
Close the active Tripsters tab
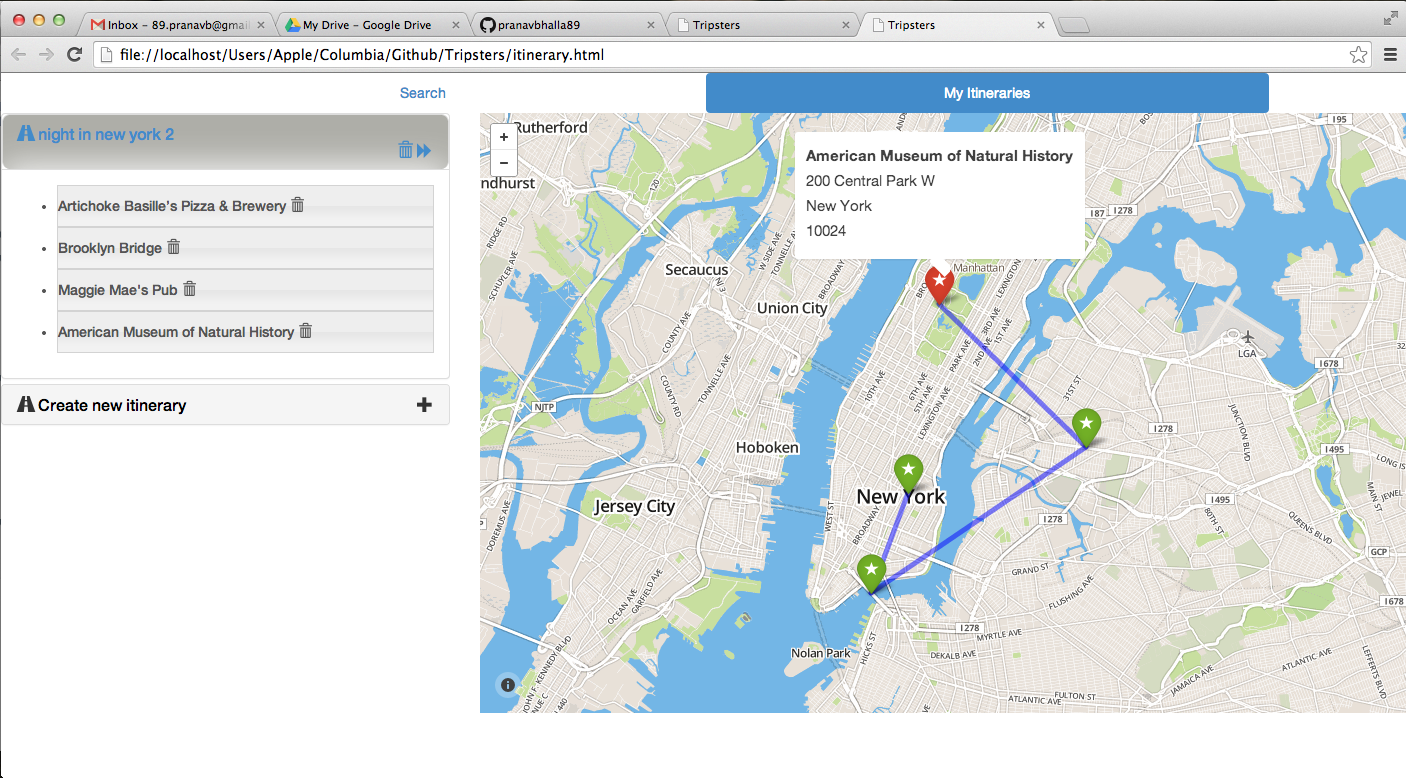coord(1041,25)
